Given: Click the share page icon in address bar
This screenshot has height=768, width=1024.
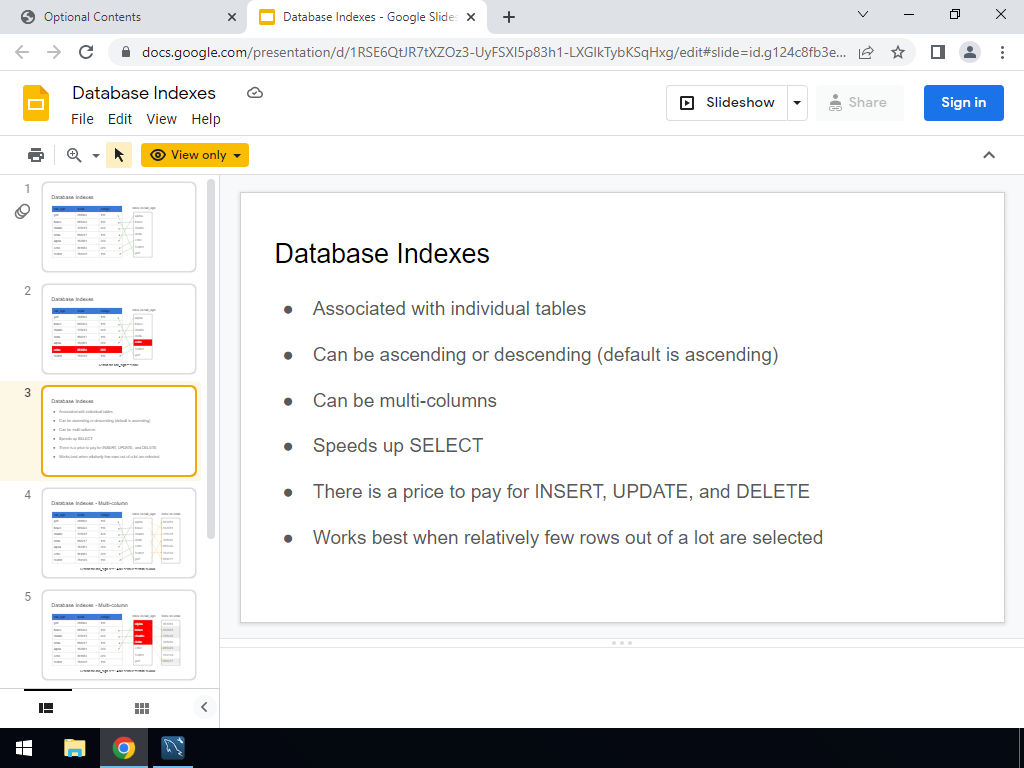Looking at the screenshot, I should 866,52.
